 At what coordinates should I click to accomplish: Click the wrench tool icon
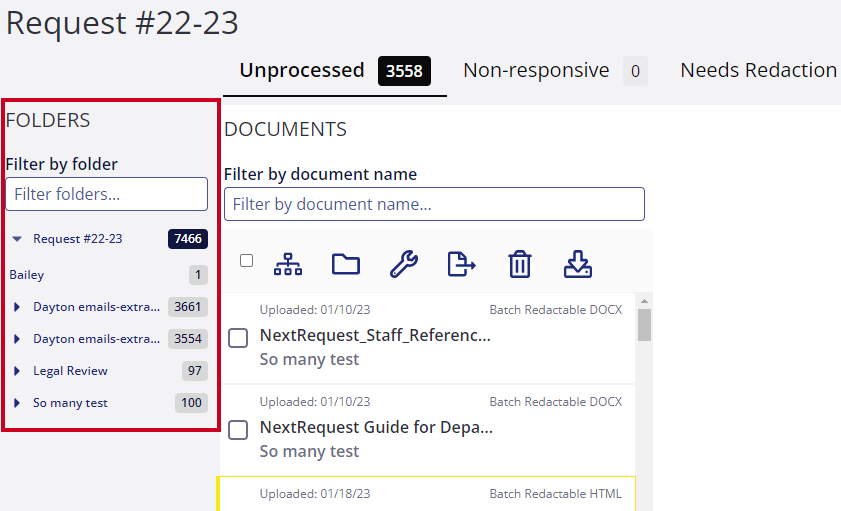point(404,264)
